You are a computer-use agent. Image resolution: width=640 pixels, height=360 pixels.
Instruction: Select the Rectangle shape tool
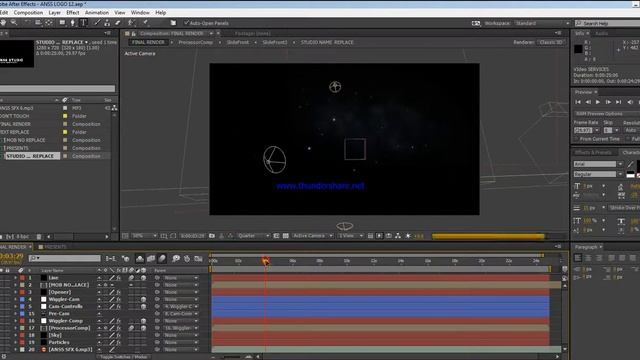pos(62,23)
